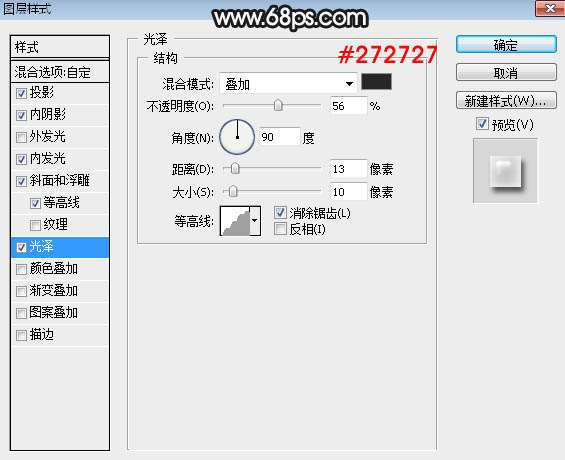Image resolution: width=565 pixels, height=460 pixels.
Task: Click the opacity slider handle
Action: click(278, 106)
